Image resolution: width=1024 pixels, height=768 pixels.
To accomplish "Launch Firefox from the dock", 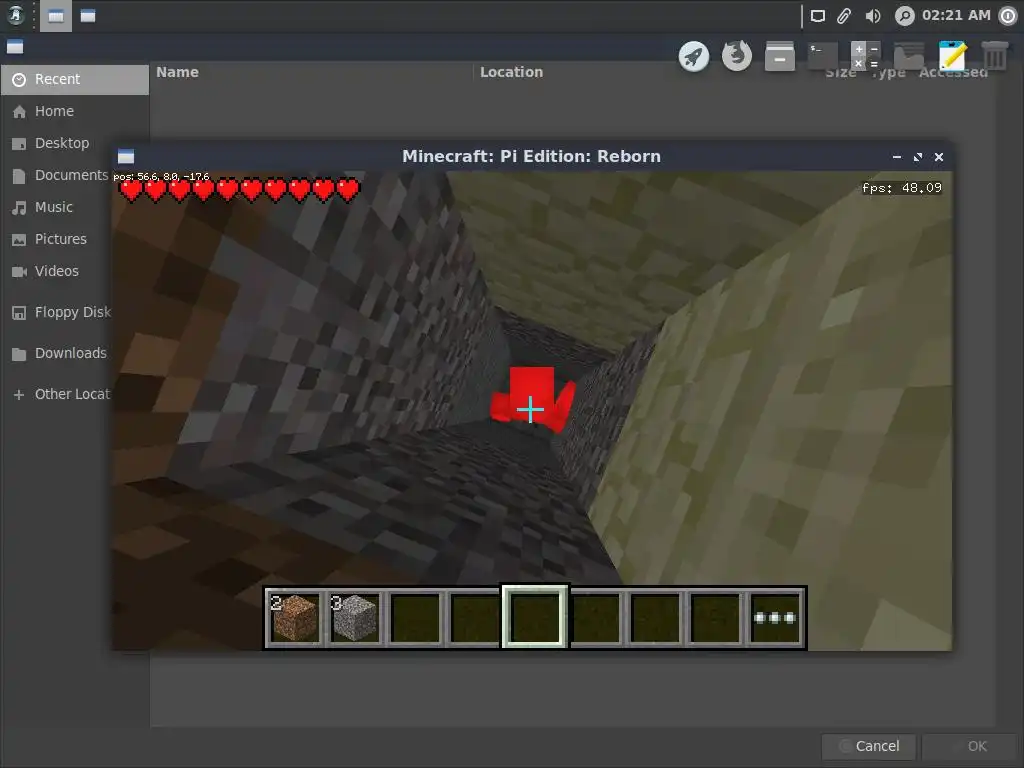I will click(737, 56).
